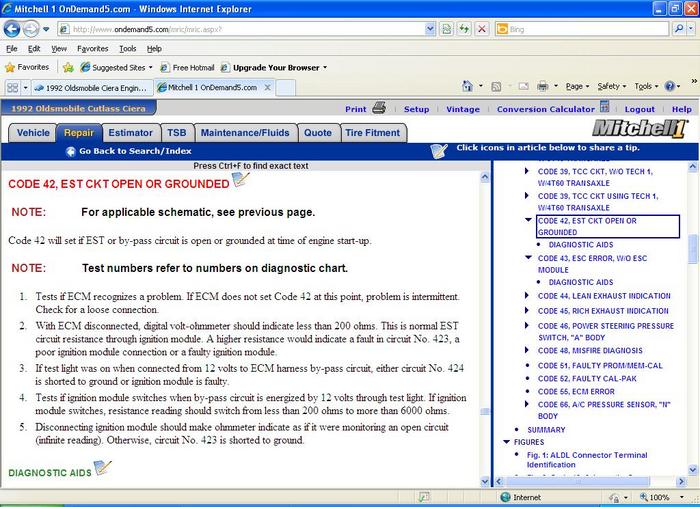
Task: Collapse the FIGURES tree section
Action: click(x=506, y=441)
